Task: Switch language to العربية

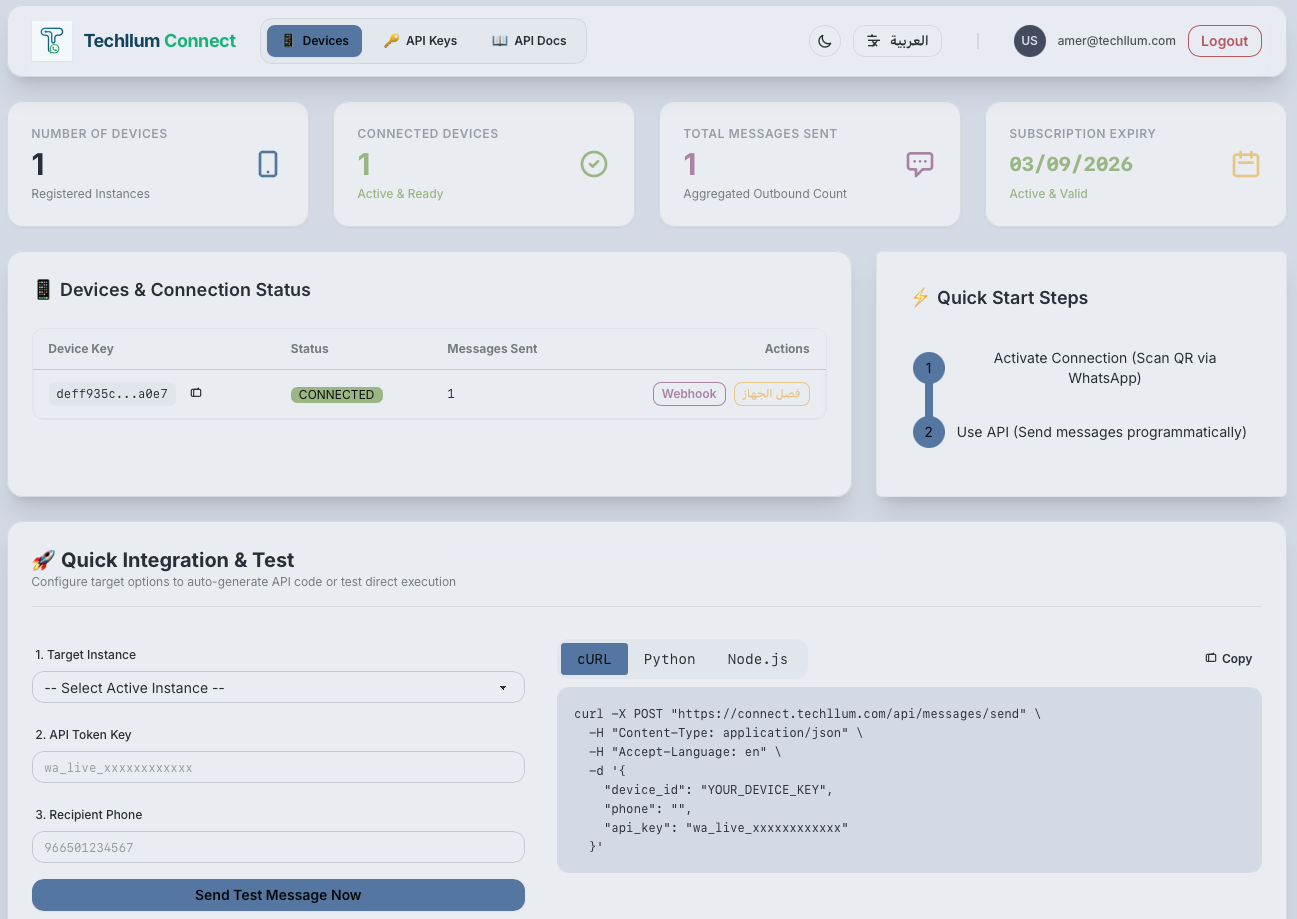Action: tap(897, 41)
